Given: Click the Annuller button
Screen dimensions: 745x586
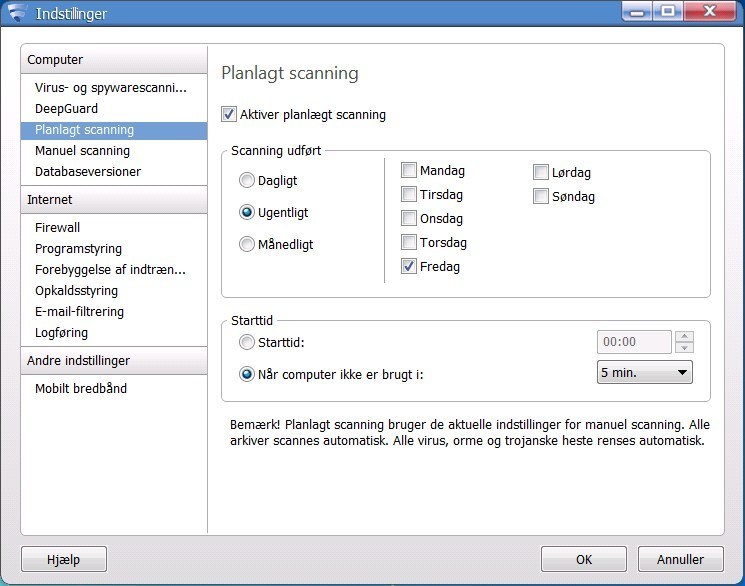Looking at the screenshot, I should (680, 559).
